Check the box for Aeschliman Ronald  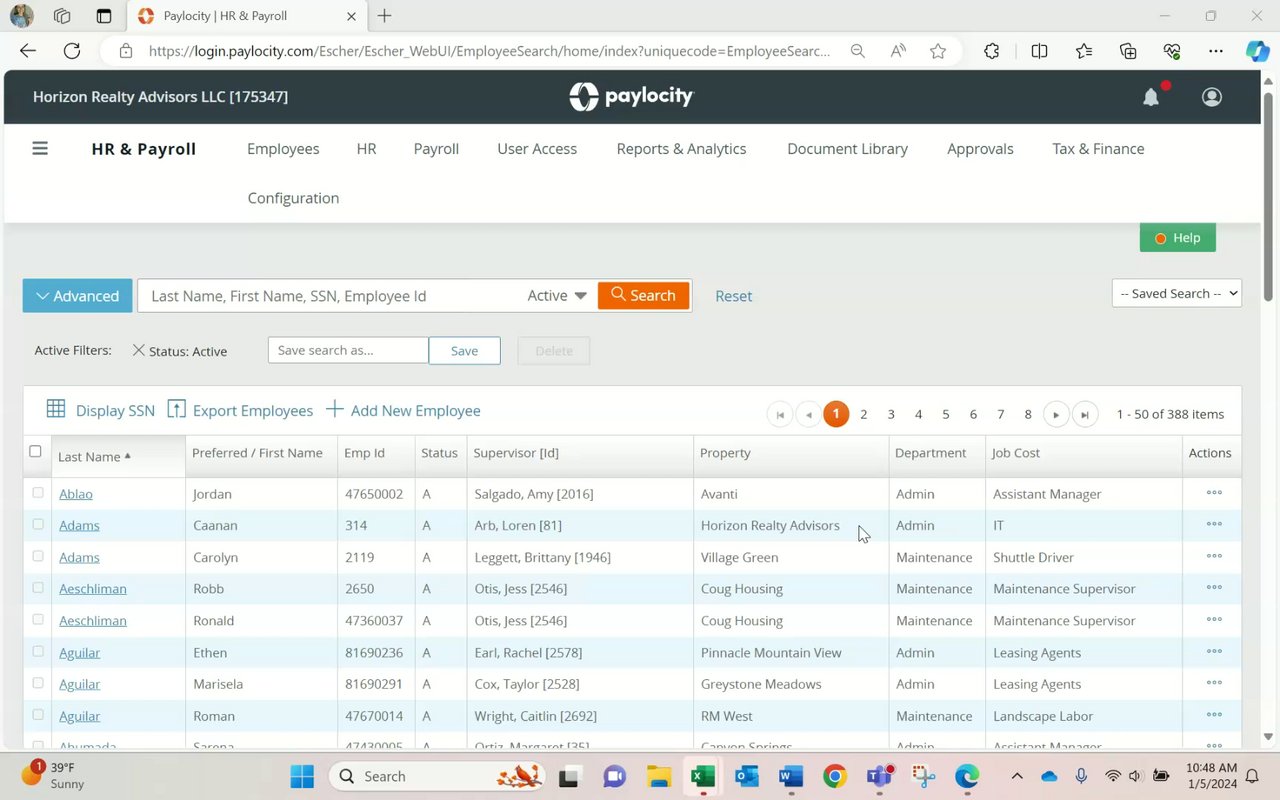[x=38, y=619]
